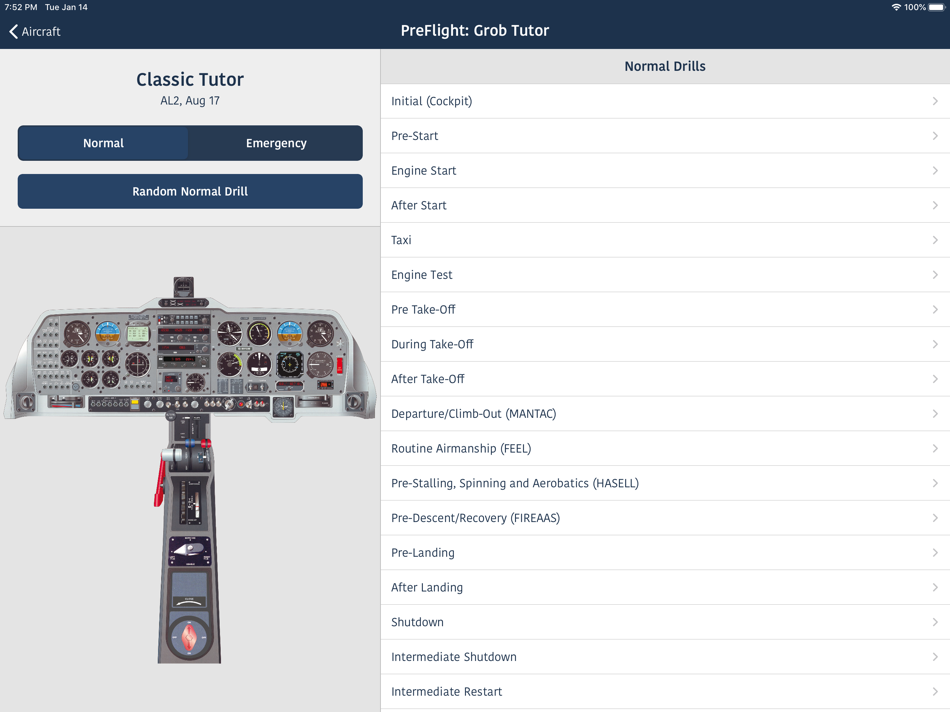
Task: Tap chevron on Engine Start row
Action: (x=935, y=171)
